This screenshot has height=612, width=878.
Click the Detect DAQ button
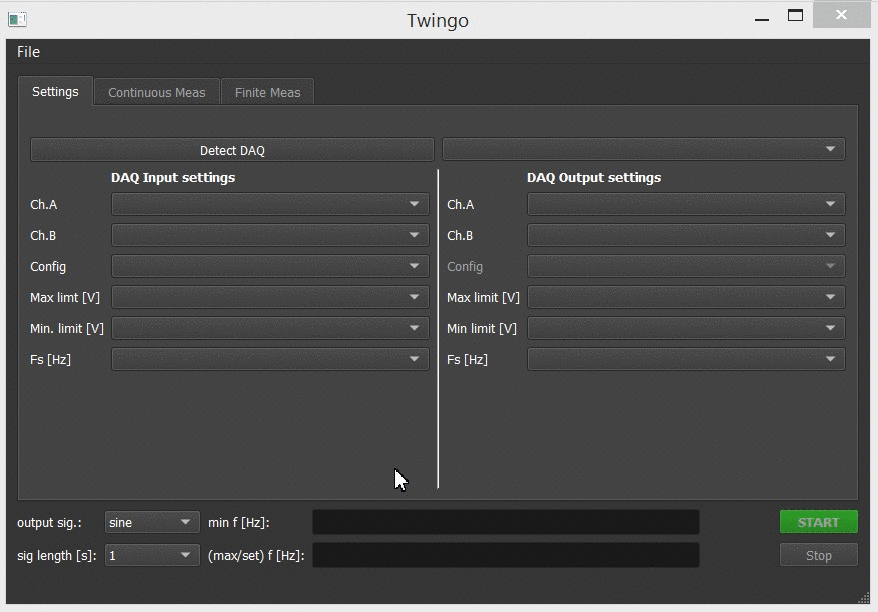[x=232, y=150]
